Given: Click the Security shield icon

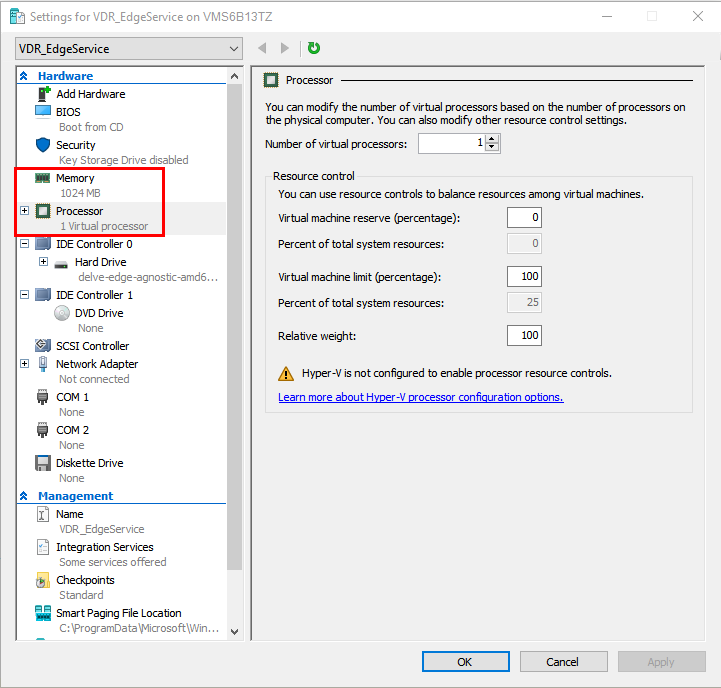Looking at the screenshot, I should click(x=43, y=145).
